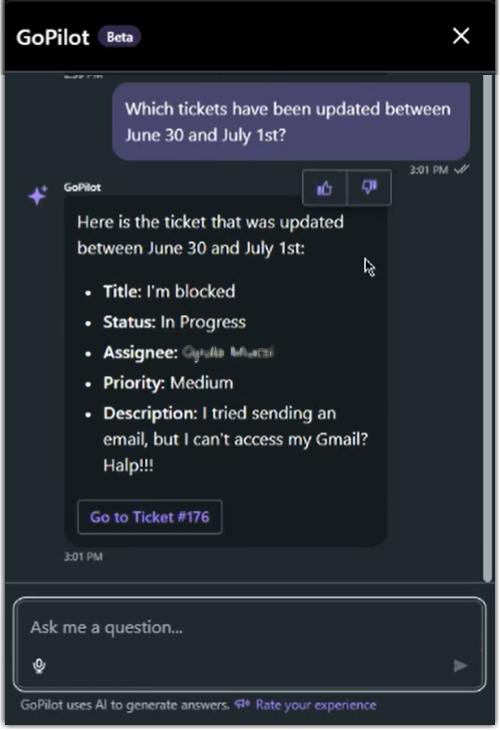Viewport: 500px width, 730px height.
Task: Click the 3:01 PM timestamp below GoPilot reply
Action: point(83,556)
